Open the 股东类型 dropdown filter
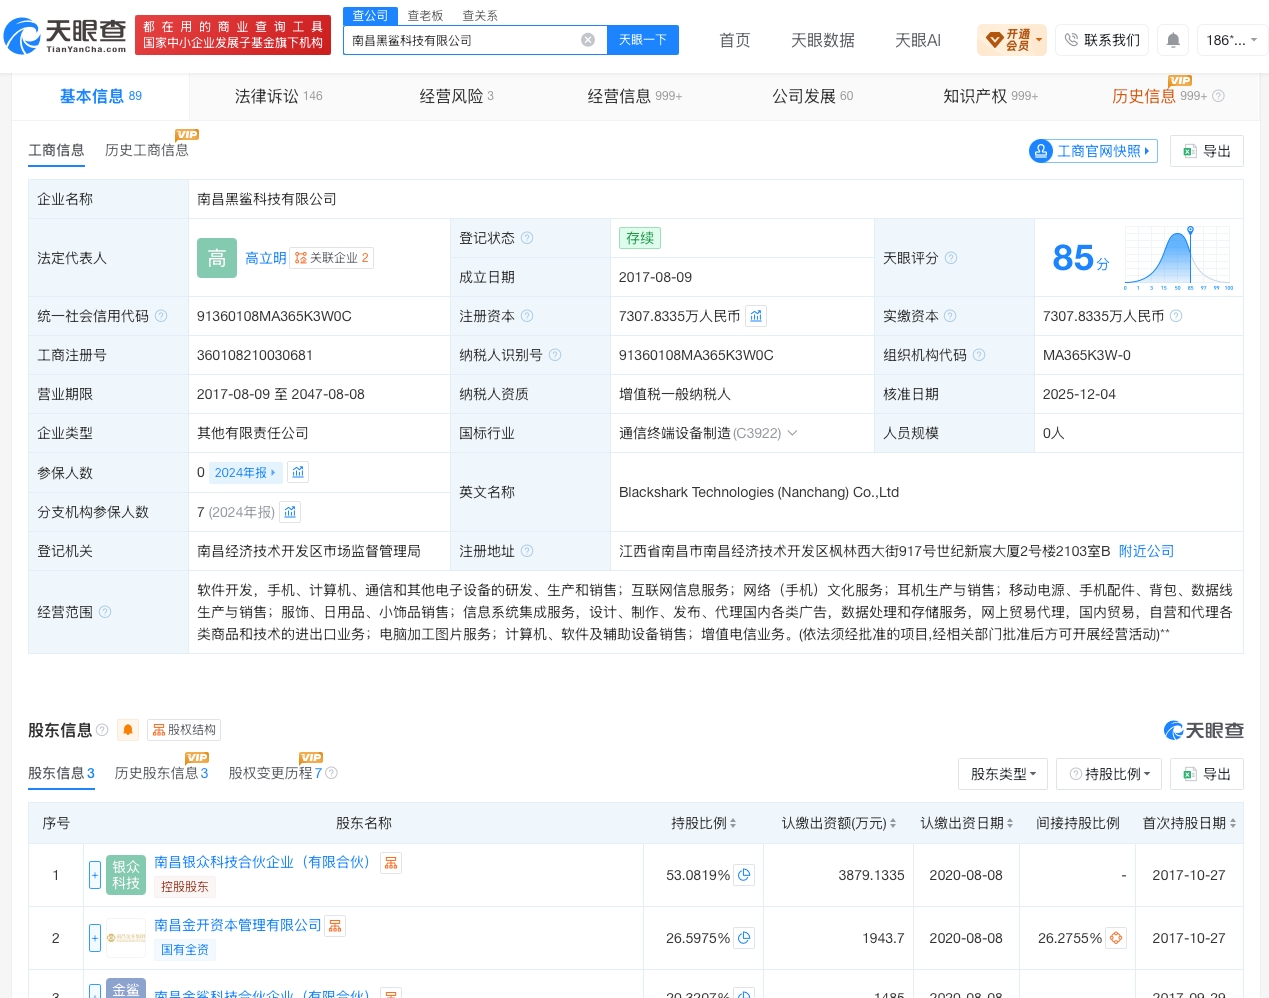The image size is (1269, 998). click(x=1003, y=774)
